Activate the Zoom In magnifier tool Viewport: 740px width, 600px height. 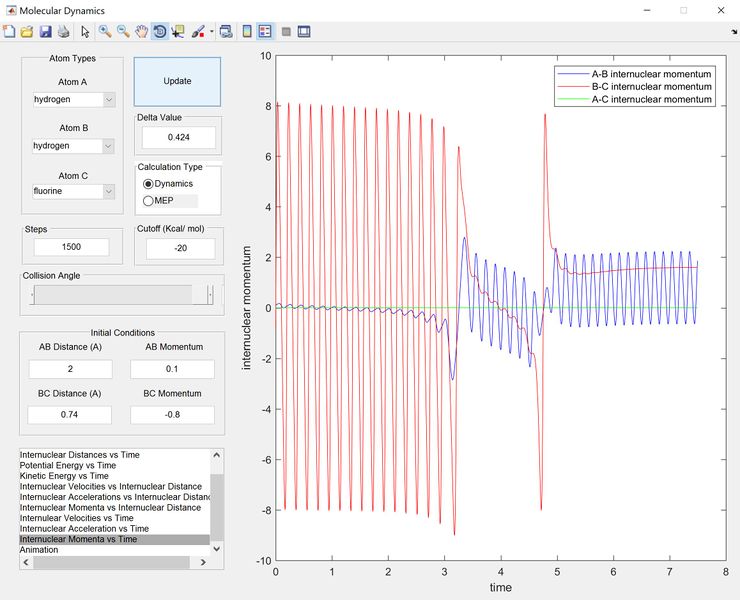(105, 32)
